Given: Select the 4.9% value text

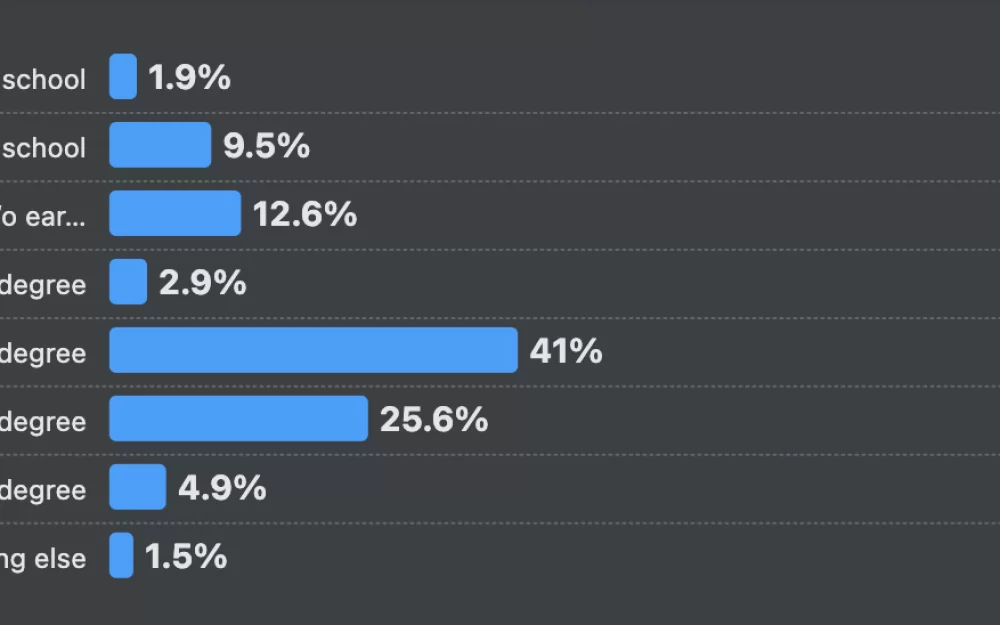Looking at the screenshot, I should (x=221, y=488).
